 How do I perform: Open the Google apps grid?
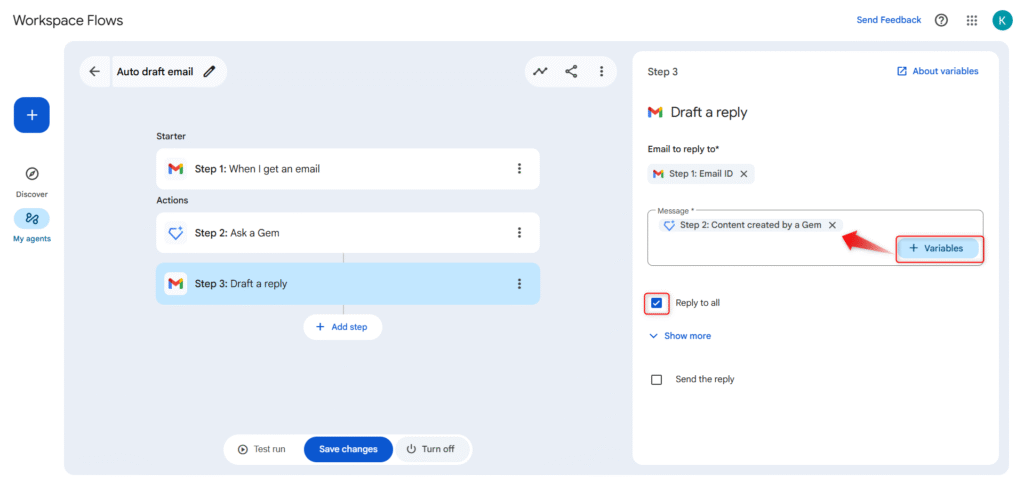click(971, 20)
